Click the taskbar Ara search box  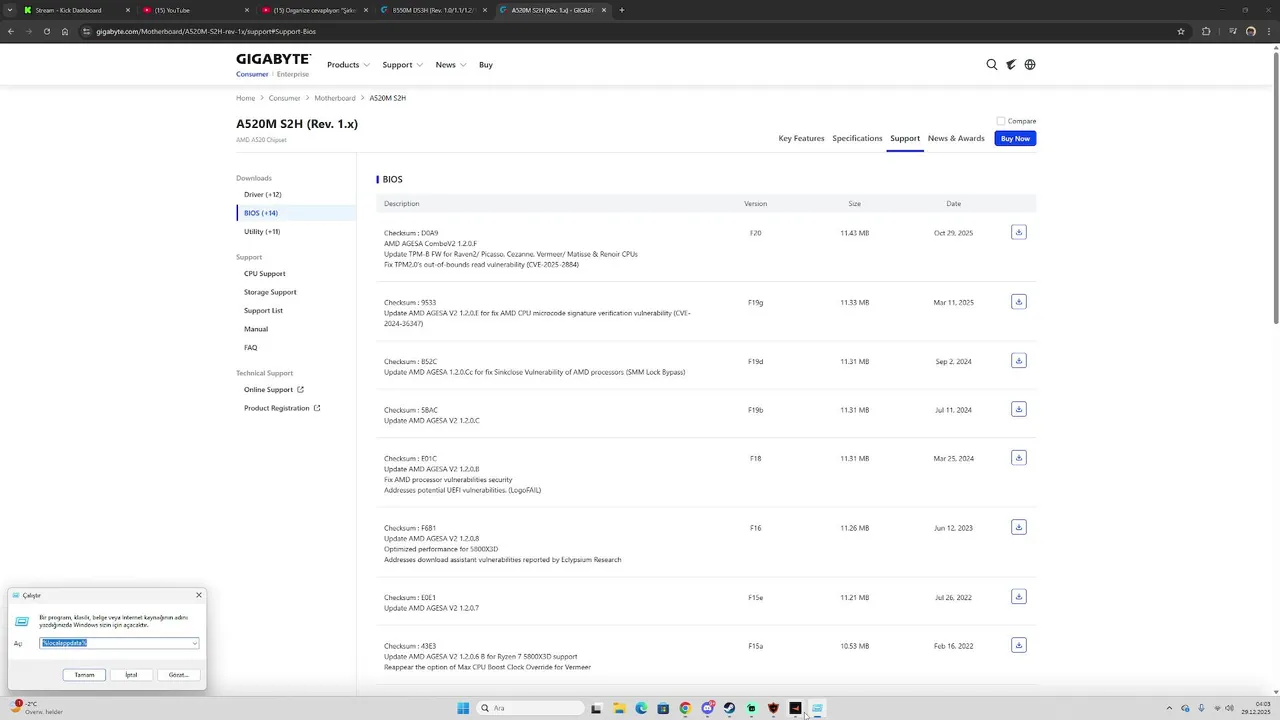(530, 708)
